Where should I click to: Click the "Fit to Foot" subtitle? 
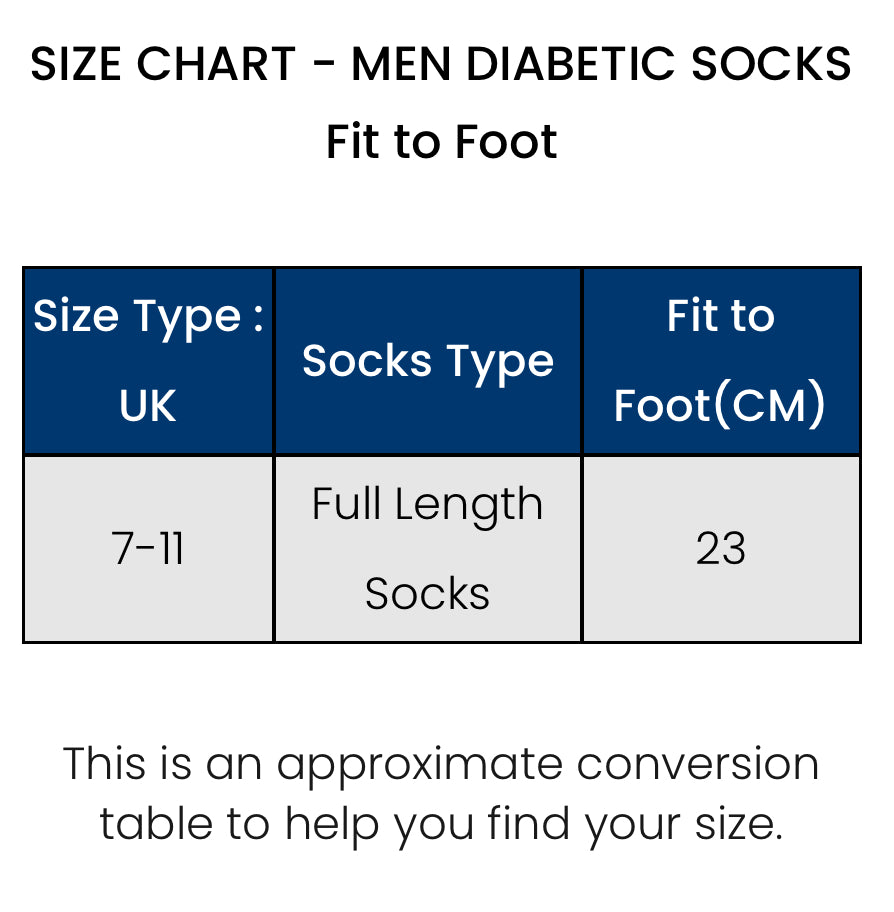coord(441,142)
